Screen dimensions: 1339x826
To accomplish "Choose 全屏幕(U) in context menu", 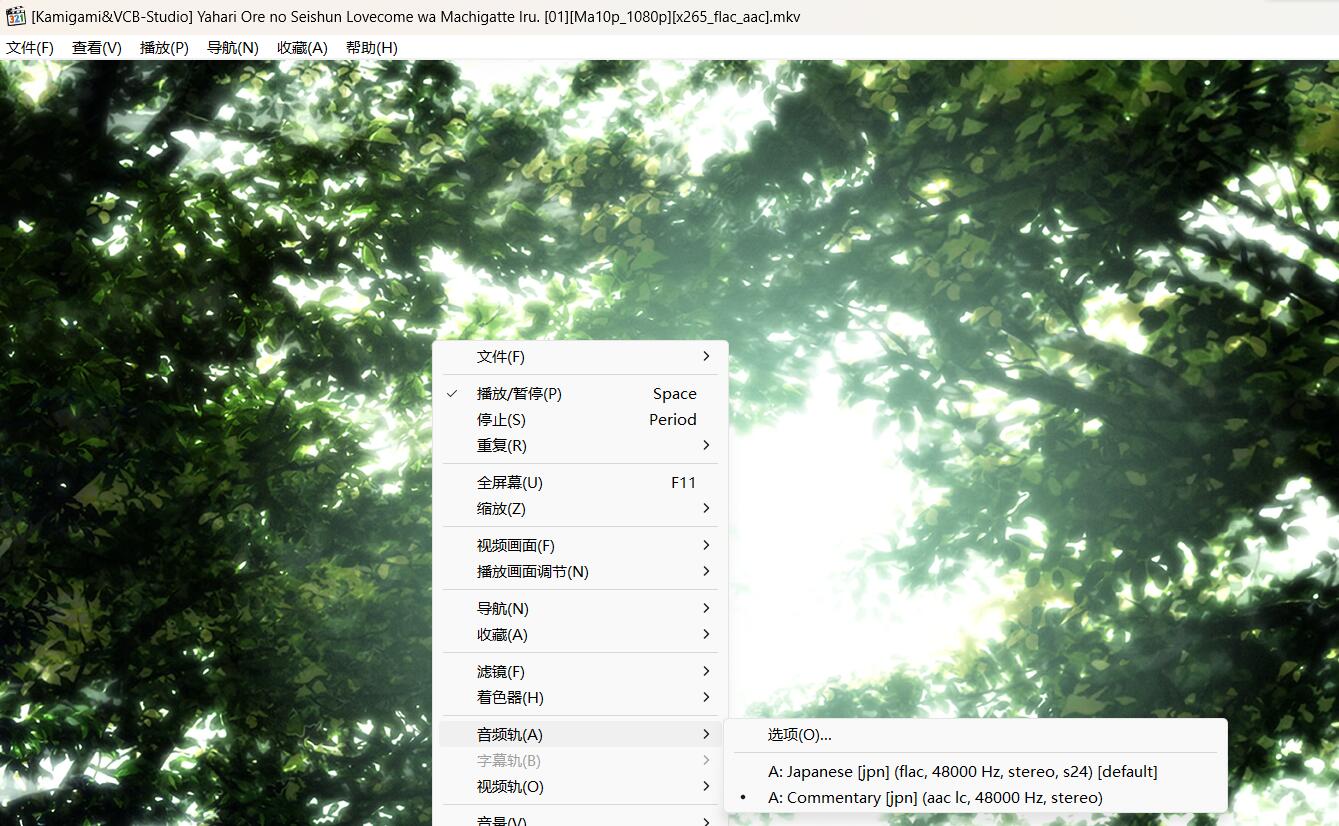I will (x=580, y=483).
